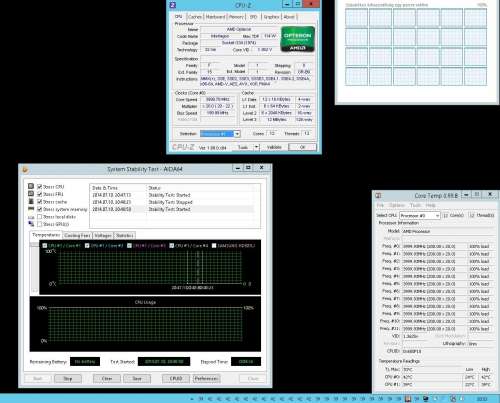Click the Status column header in AIDA64 log

(203, 188)
